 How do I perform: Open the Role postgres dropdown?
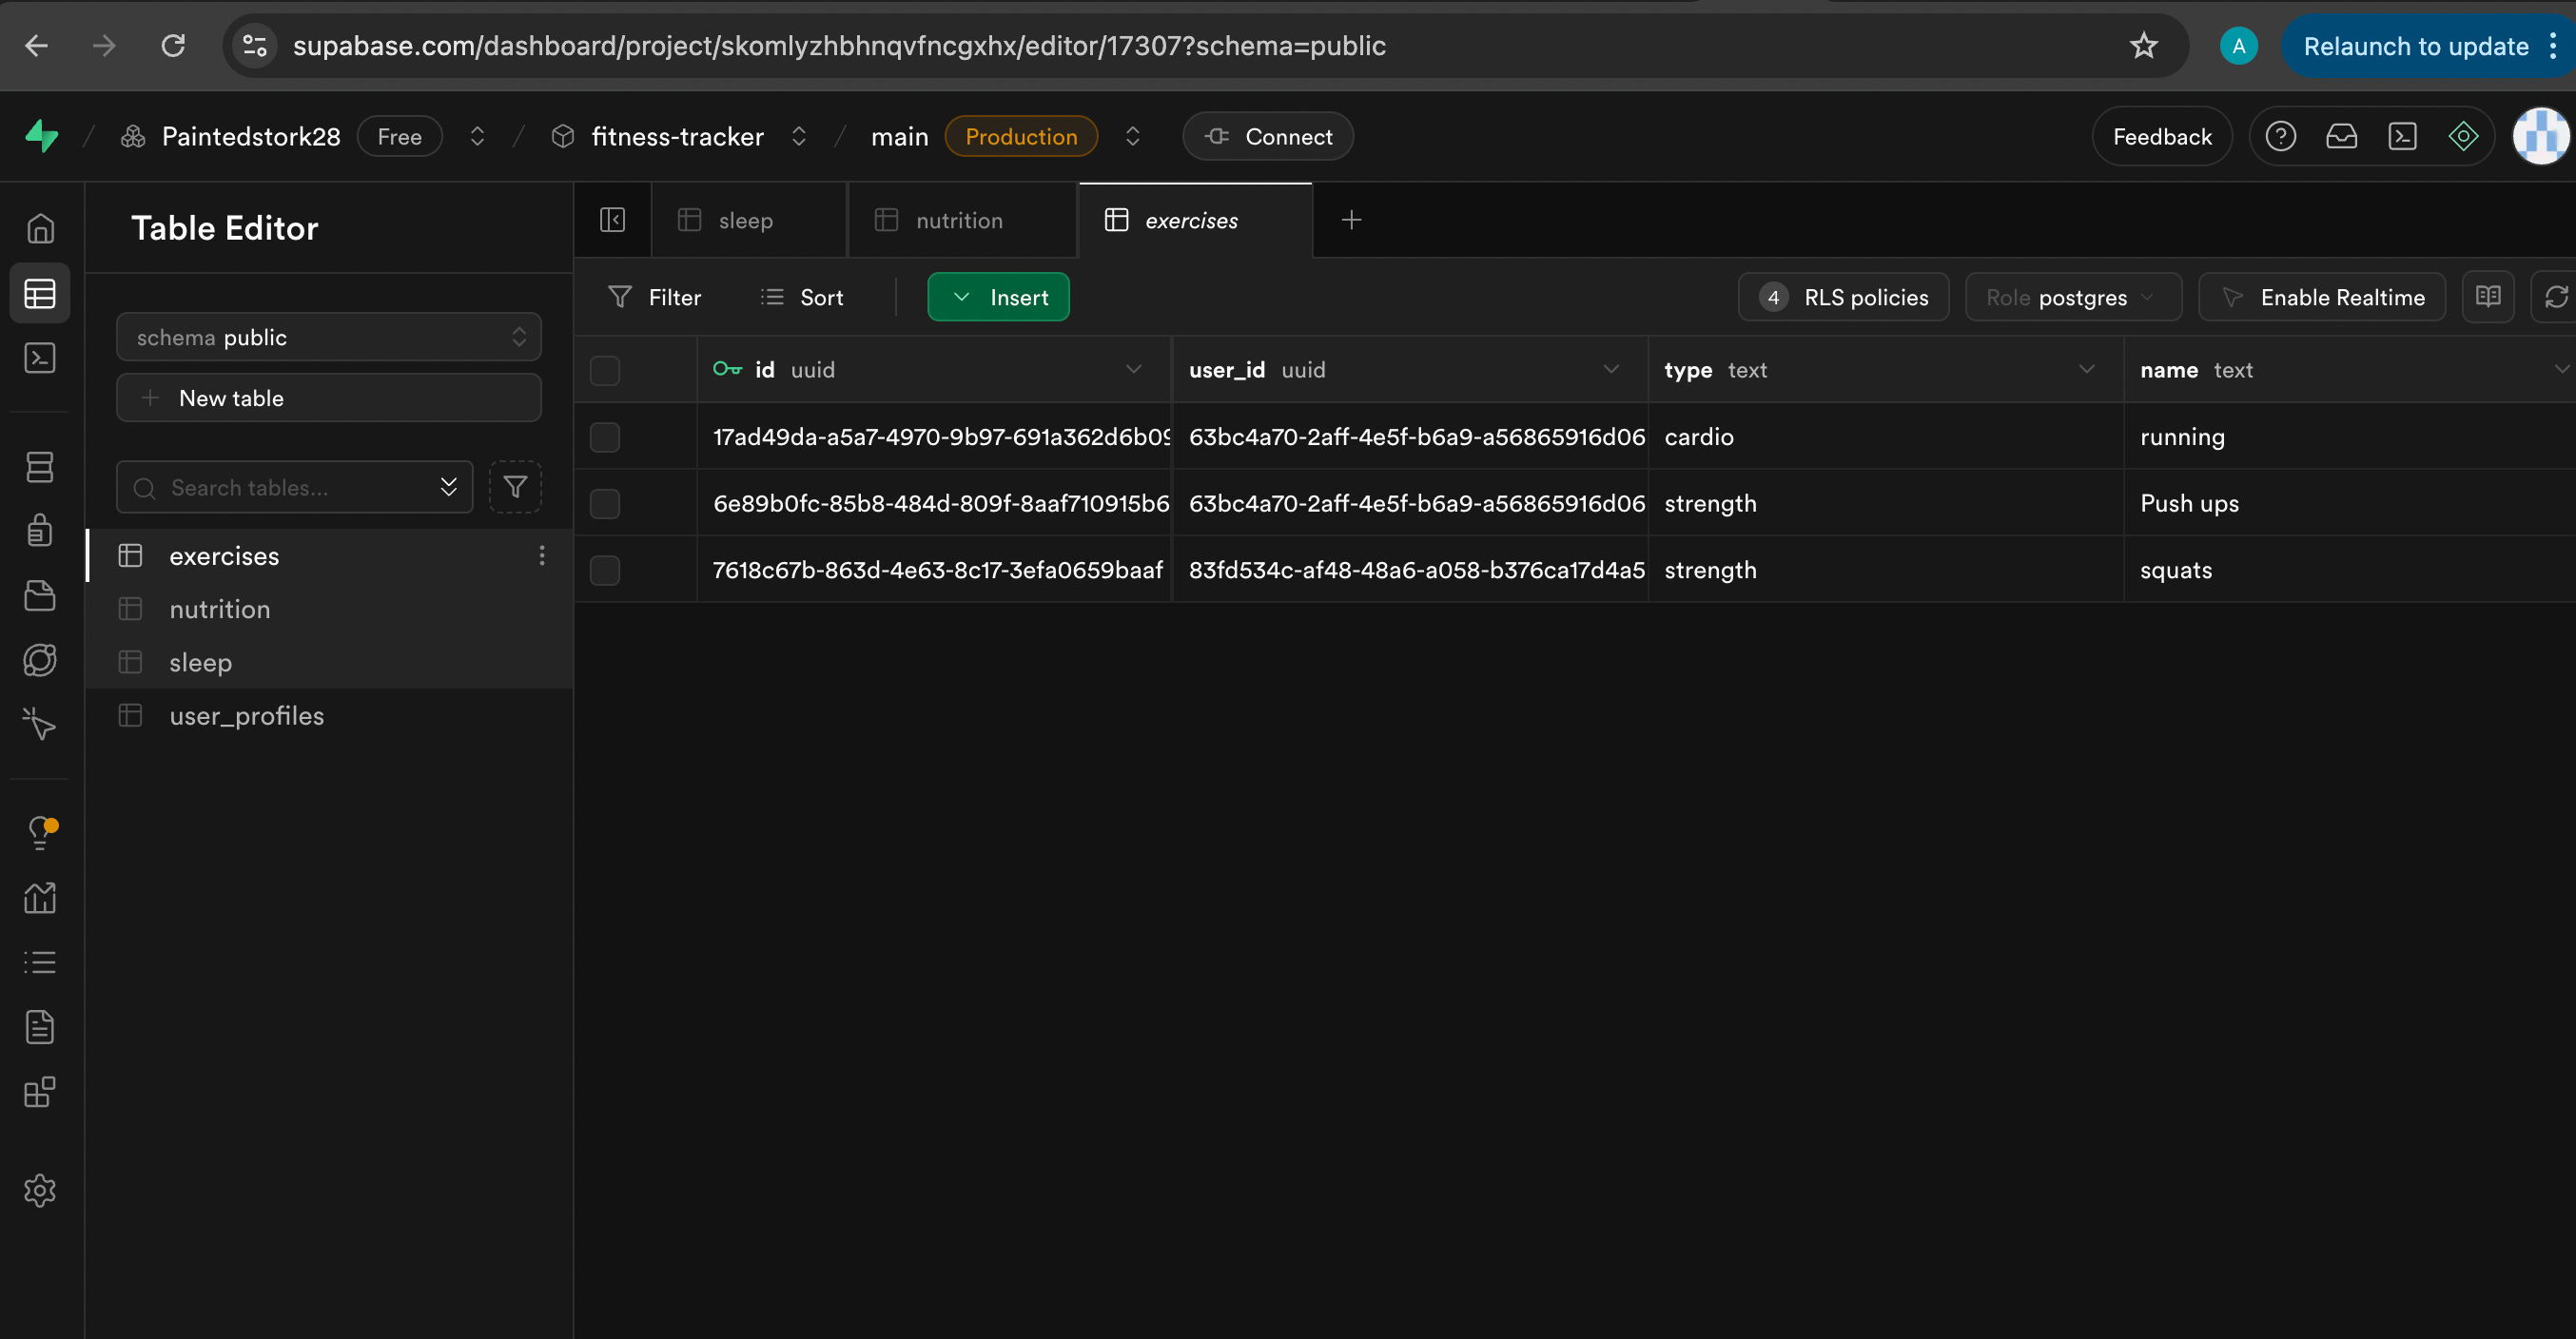tap(2072, 297)
